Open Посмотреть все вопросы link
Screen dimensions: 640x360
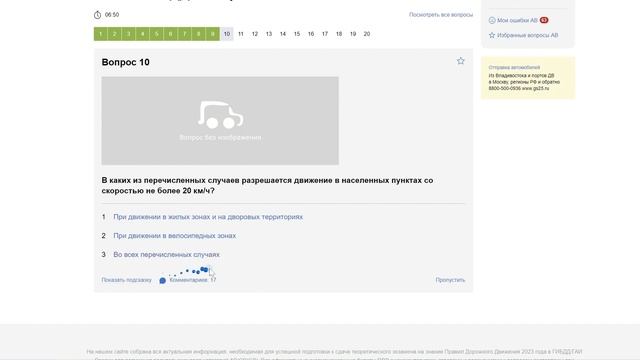(x=441, y=15)
